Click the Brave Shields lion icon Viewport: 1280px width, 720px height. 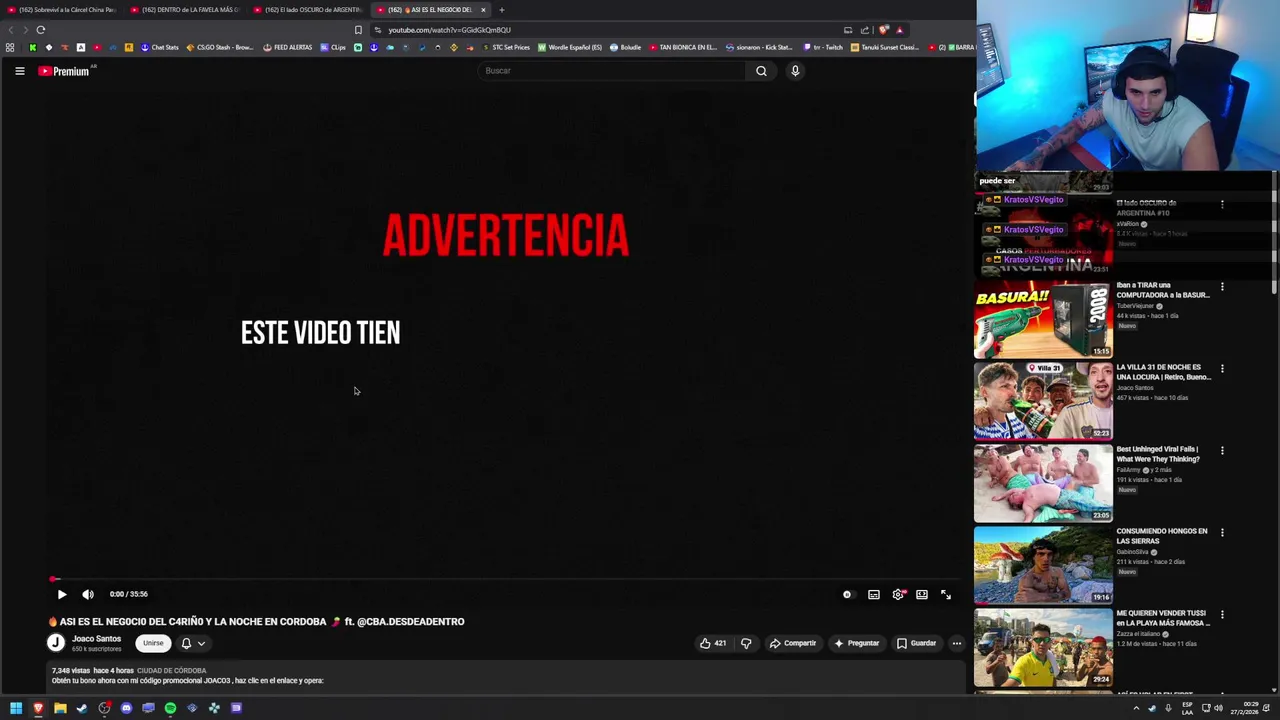point(883,30)
